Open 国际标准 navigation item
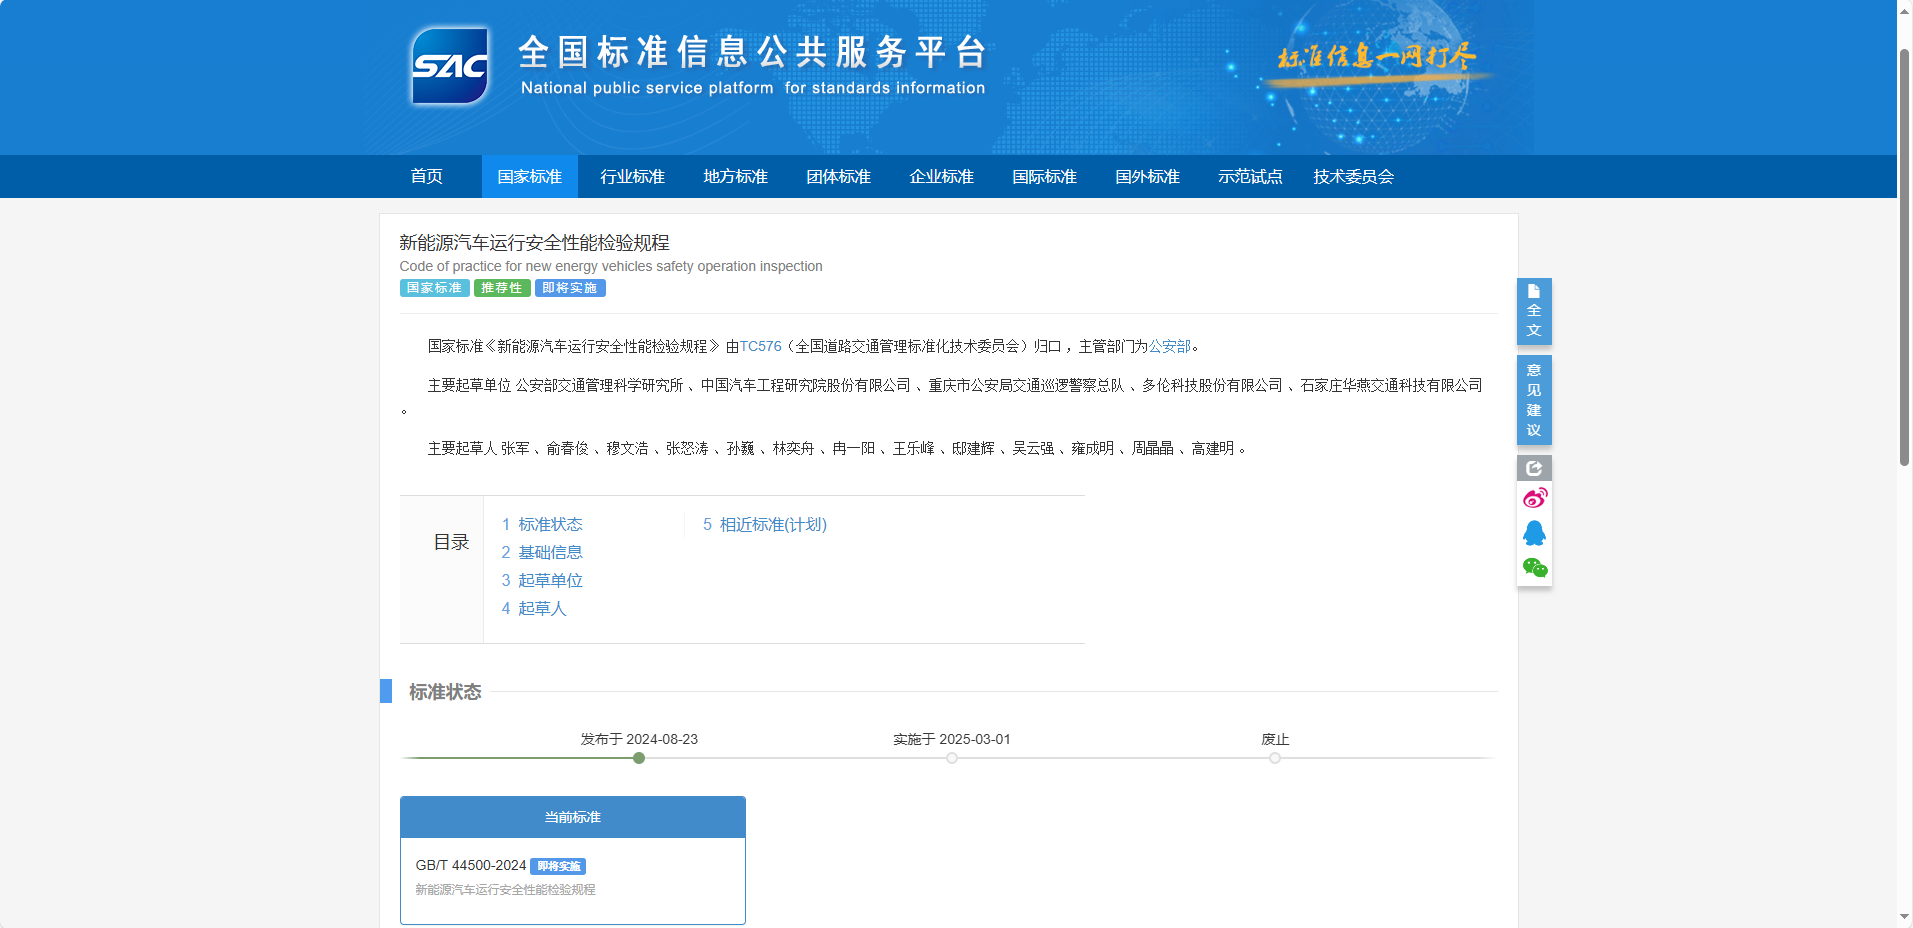The image size is (1913, 928). click(x=1045, y=176)
